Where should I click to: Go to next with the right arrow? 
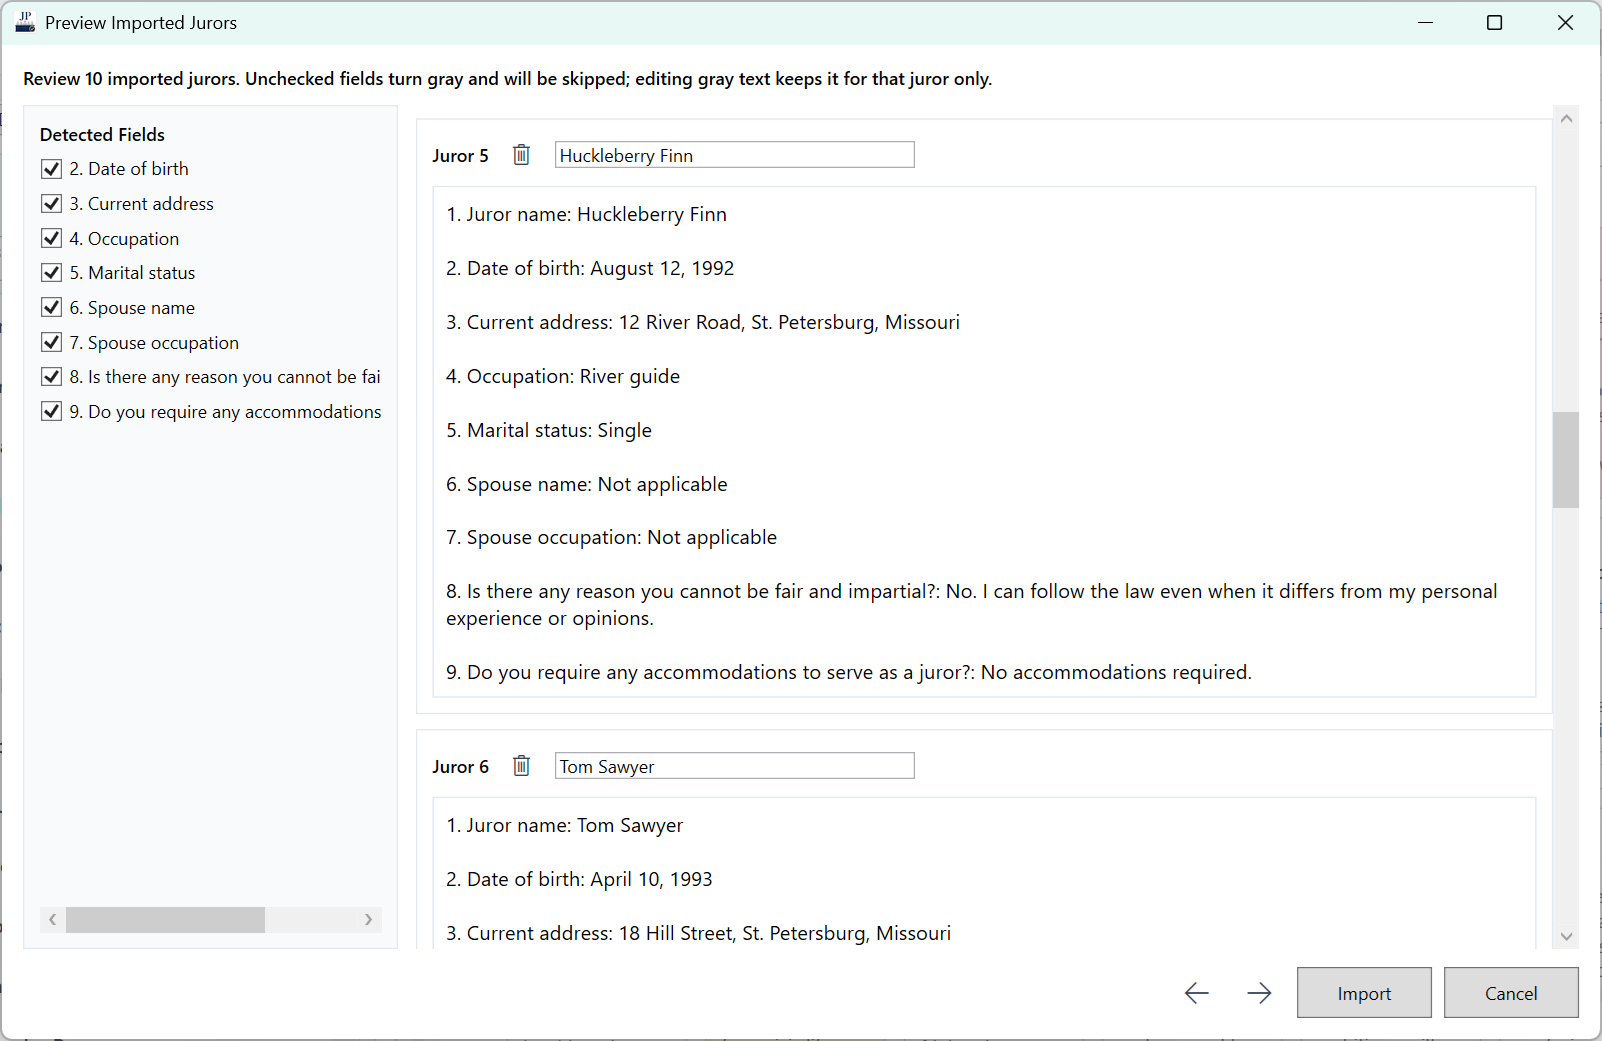coord(1260,993)
